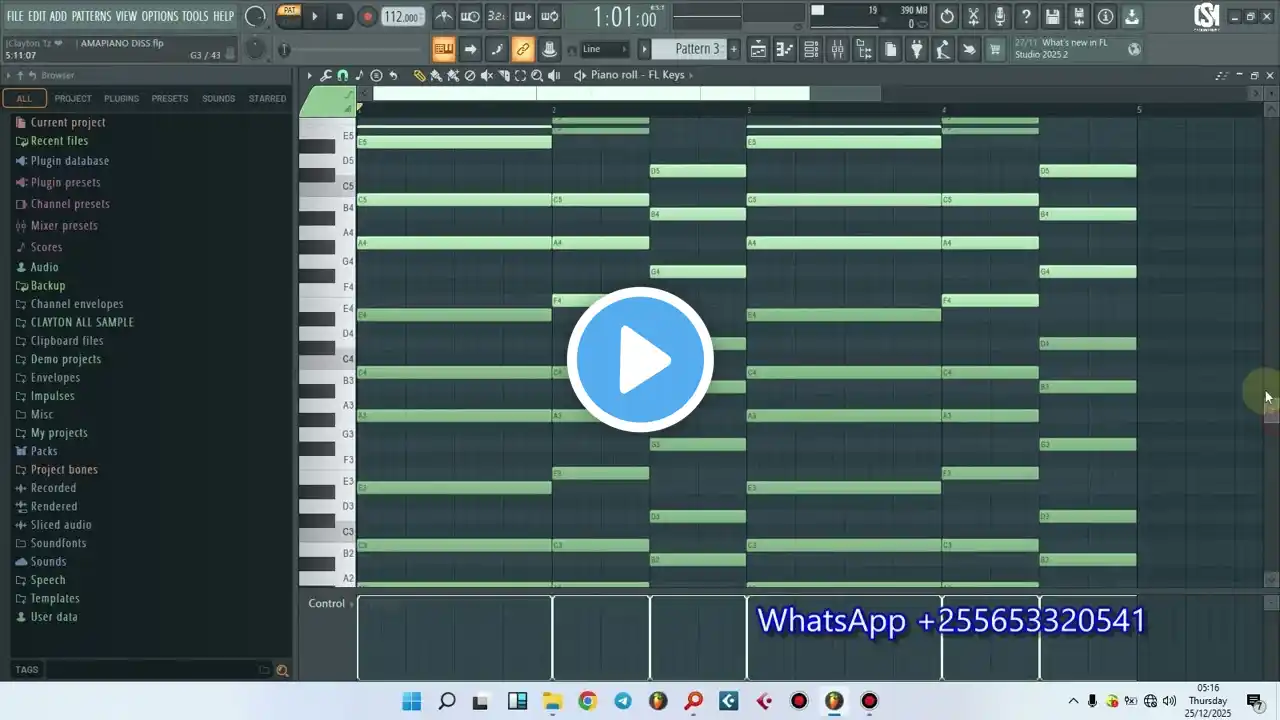Open the Control lane selector dropdown
Viewport: 1280px width, 720px height.
point(330,604)
